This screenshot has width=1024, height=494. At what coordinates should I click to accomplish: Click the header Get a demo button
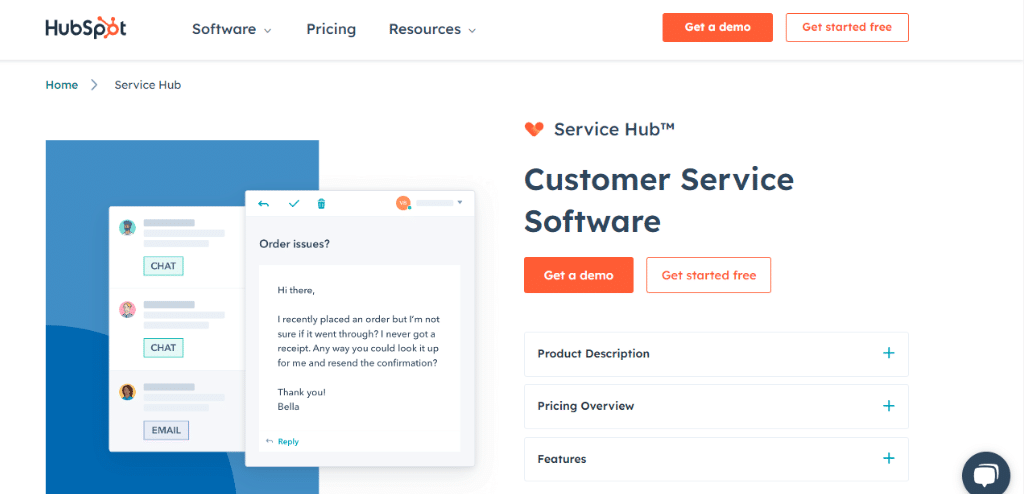[x=717, y=27]
